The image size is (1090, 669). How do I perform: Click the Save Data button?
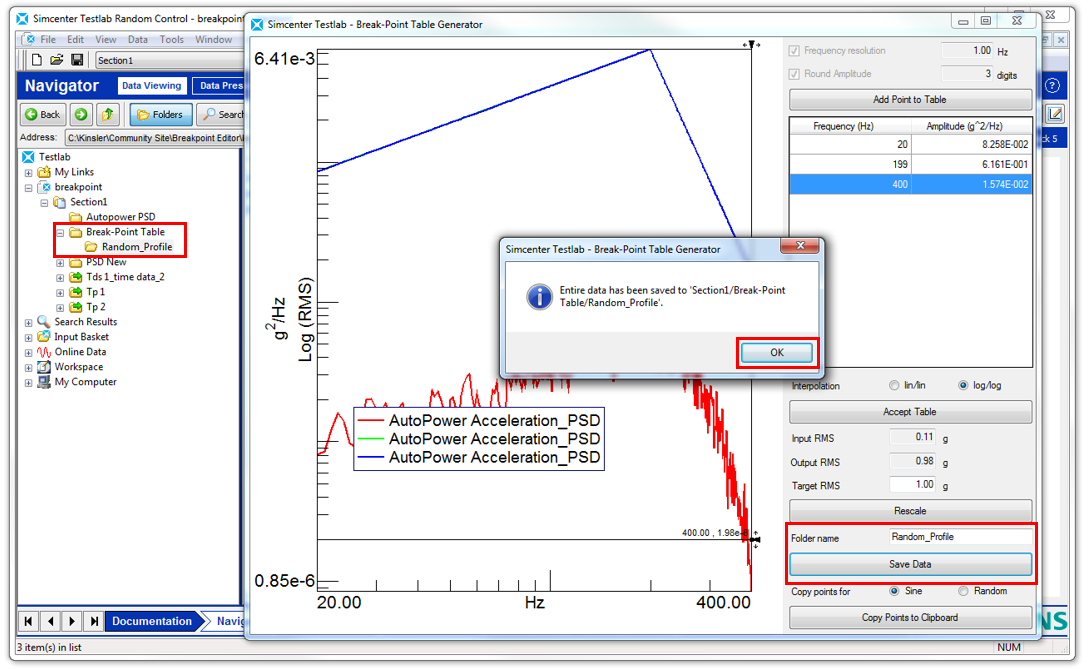coord(910,564)
